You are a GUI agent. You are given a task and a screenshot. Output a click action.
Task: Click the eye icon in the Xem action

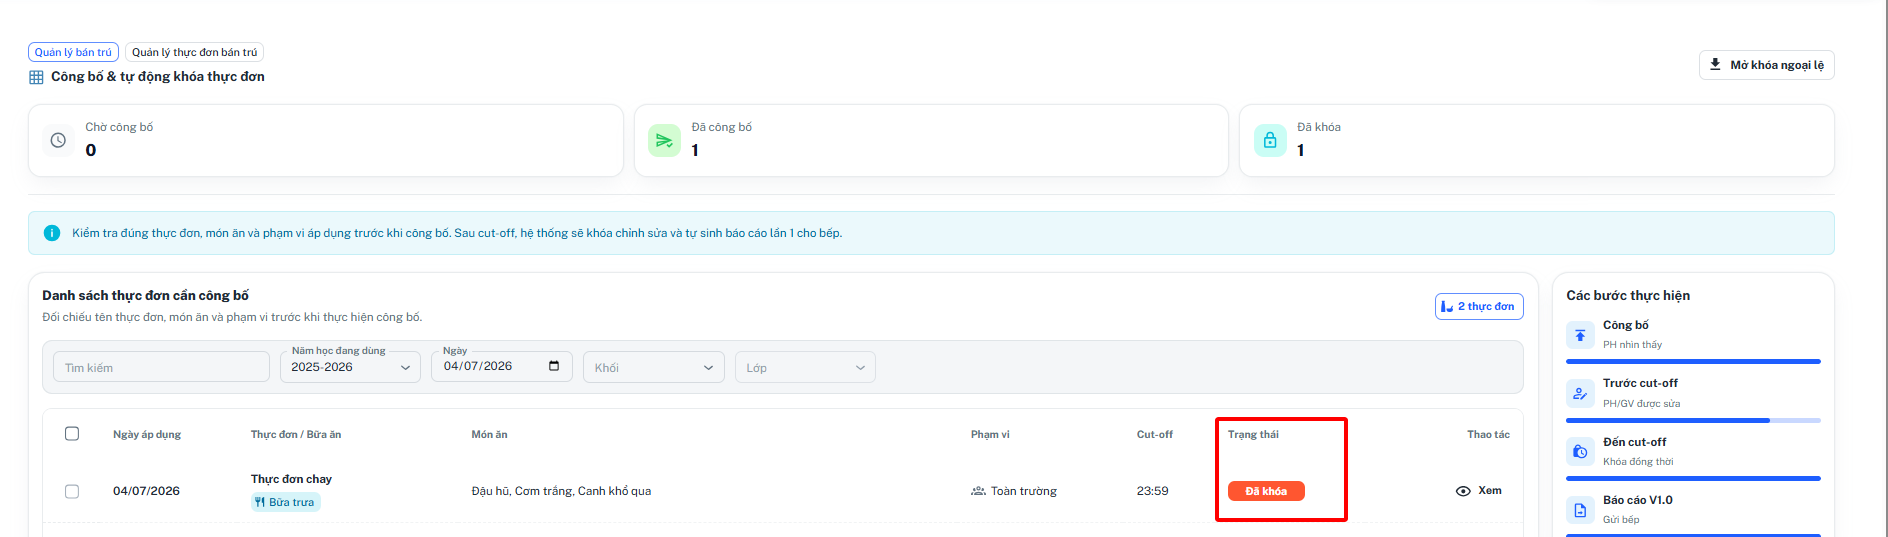1463,491
